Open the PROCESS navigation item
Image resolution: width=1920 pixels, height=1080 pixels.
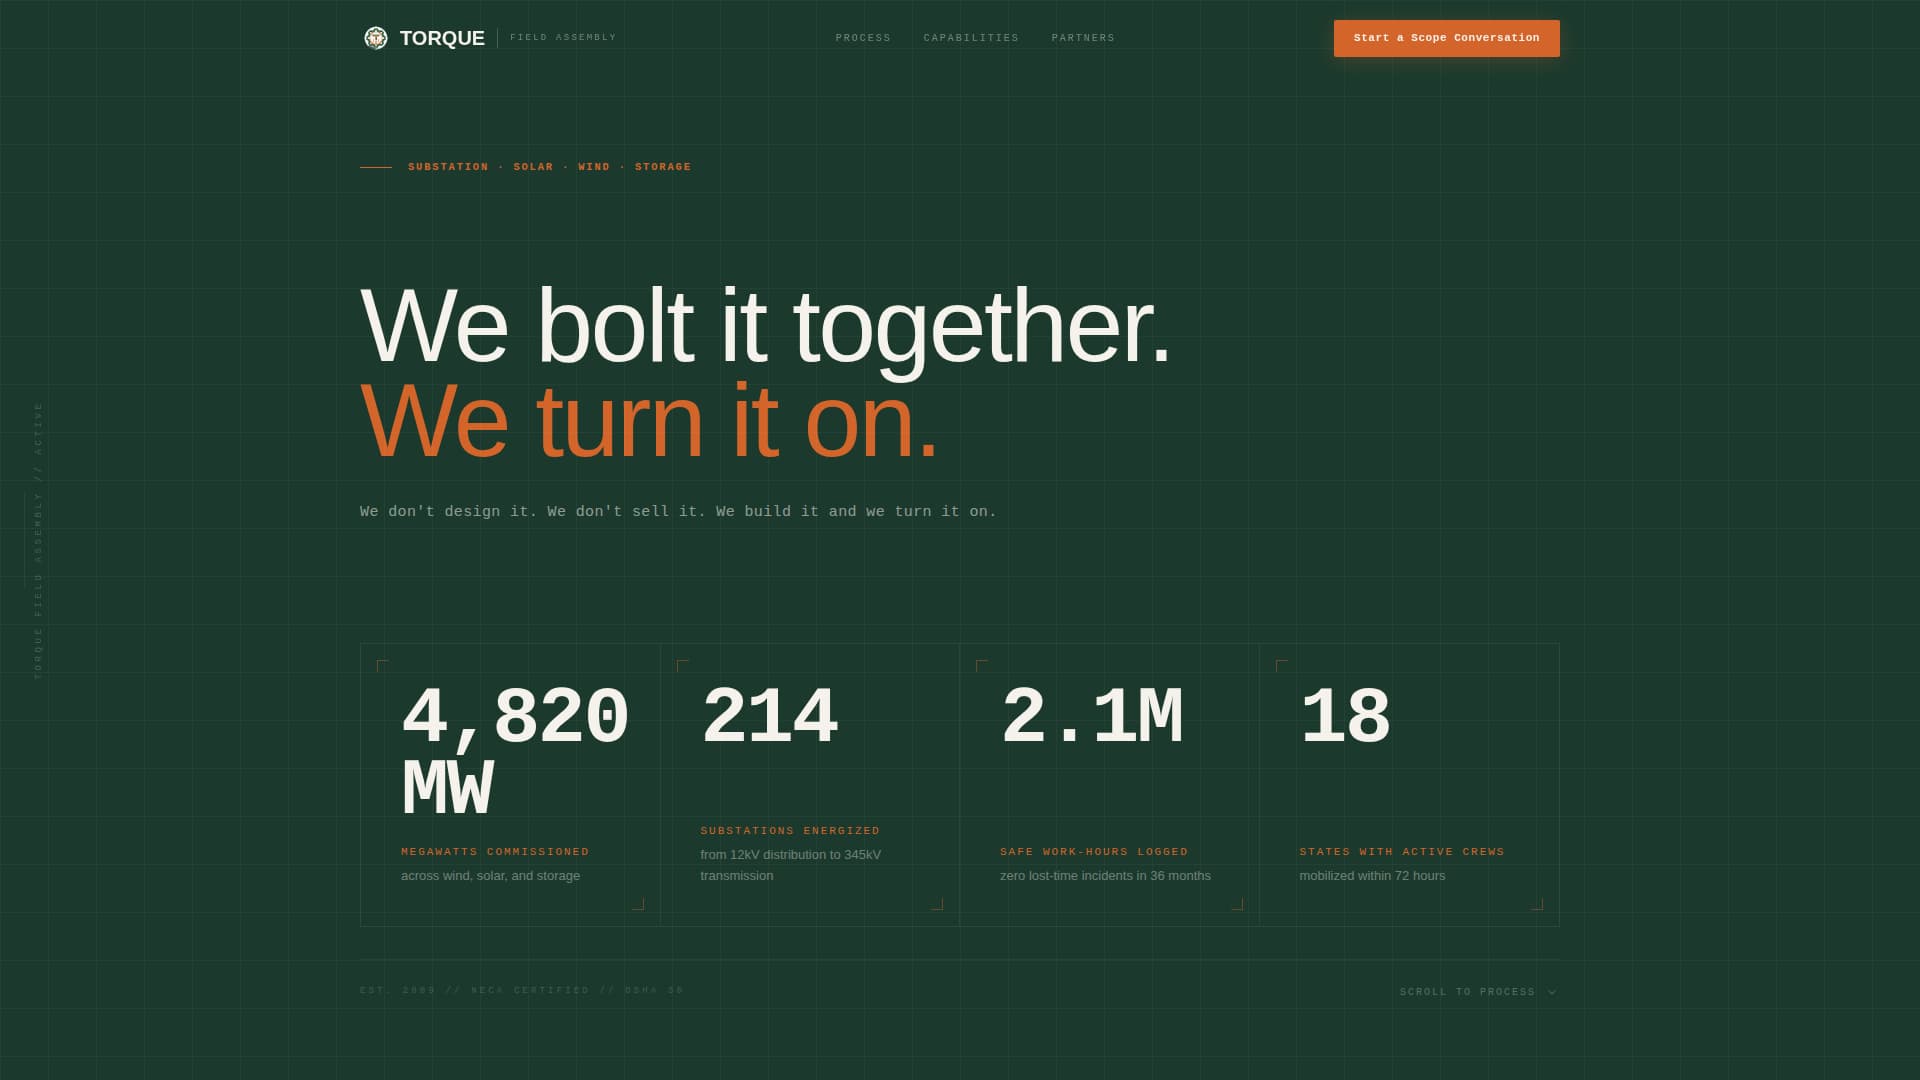coord(862,38)
